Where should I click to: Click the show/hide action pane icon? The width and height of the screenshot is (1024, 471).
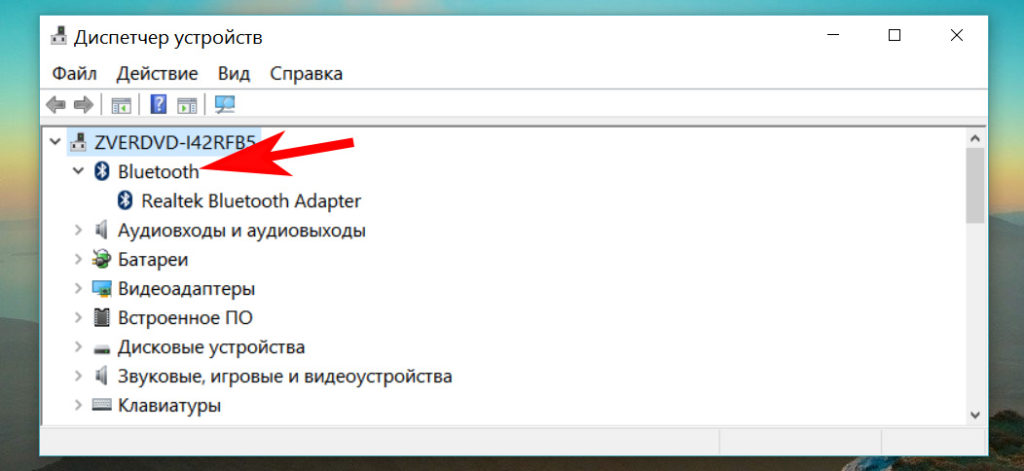187,104
